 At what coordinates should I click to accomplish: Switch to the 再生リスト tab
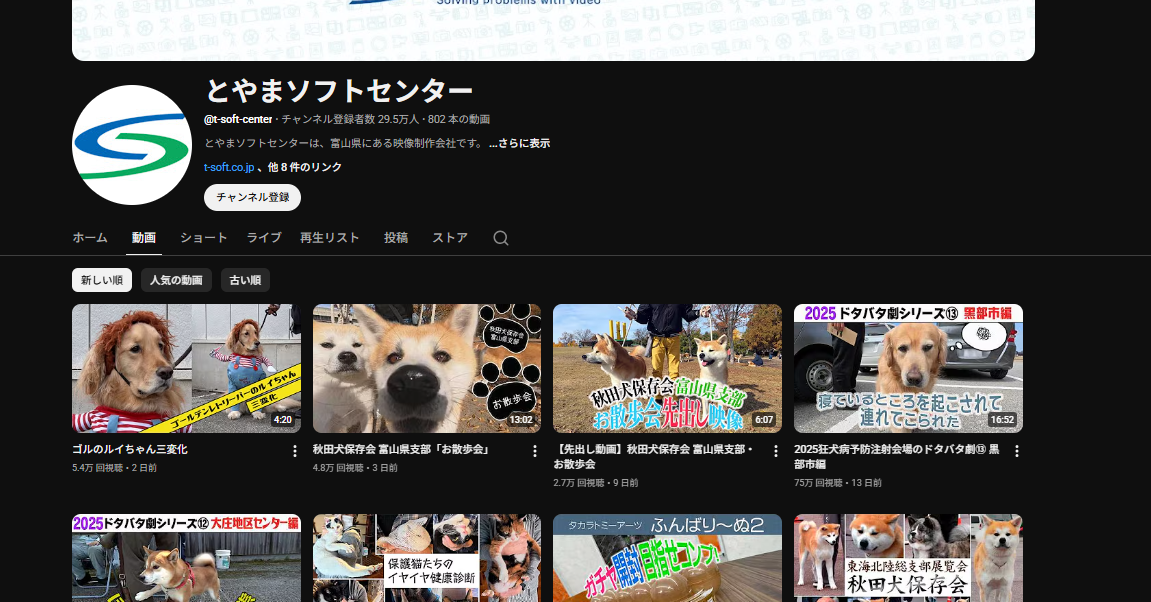click(x=330, y=238)
